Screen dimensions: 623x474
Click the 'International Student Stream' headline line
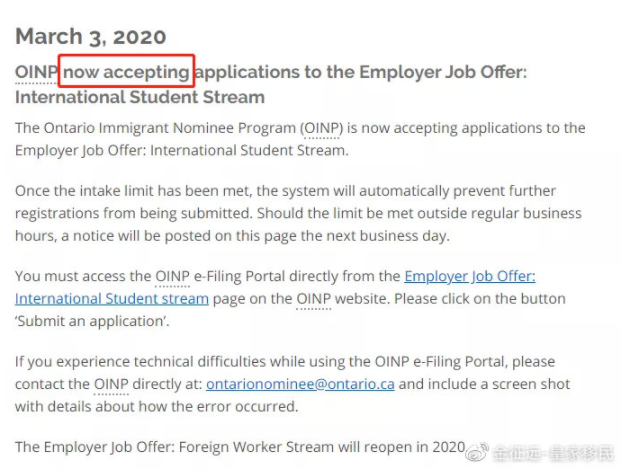(140, 97)
